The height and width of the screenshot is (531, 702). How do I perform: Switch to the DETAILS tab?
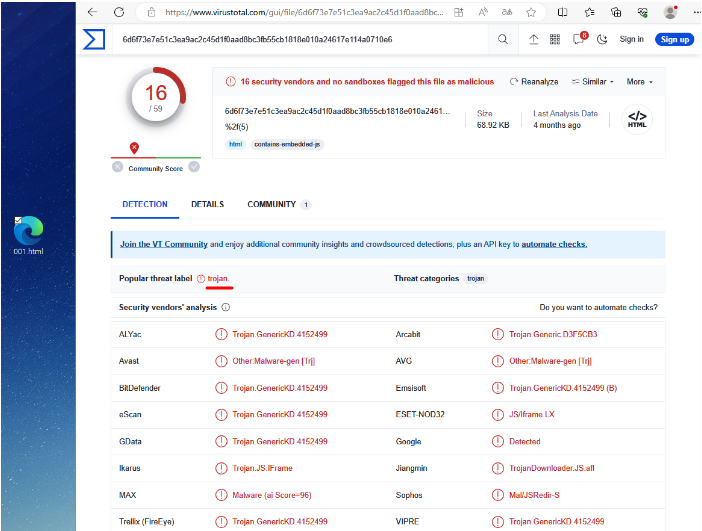pos(207,205)
